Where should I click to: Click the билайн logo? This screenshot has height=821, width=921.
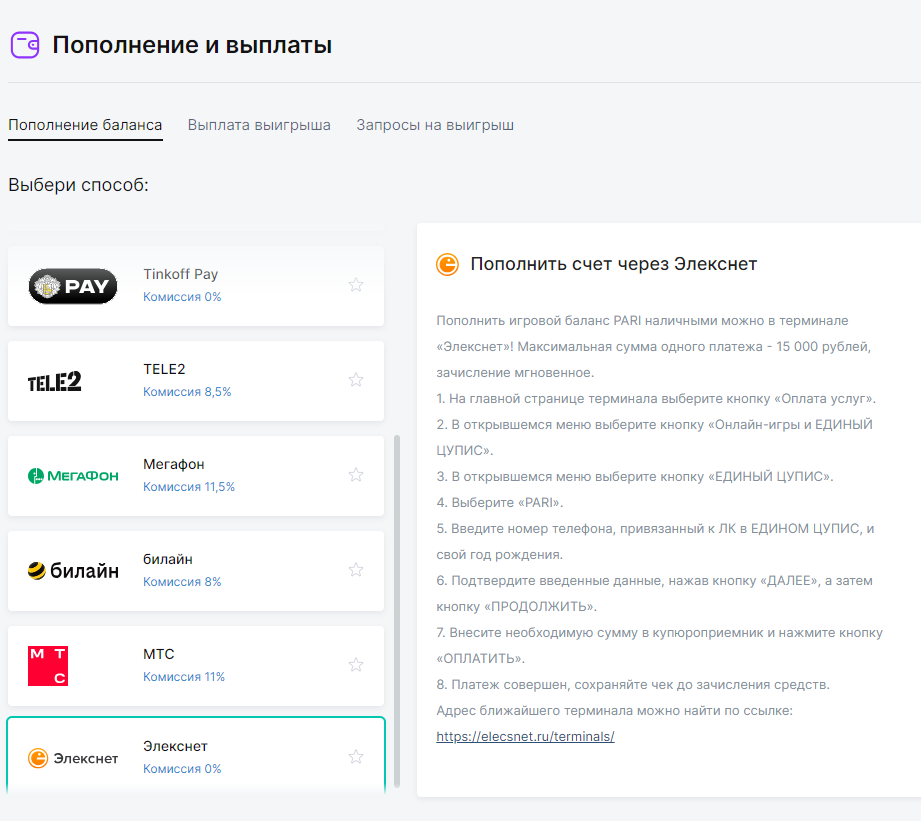click(x=73, y=570)
